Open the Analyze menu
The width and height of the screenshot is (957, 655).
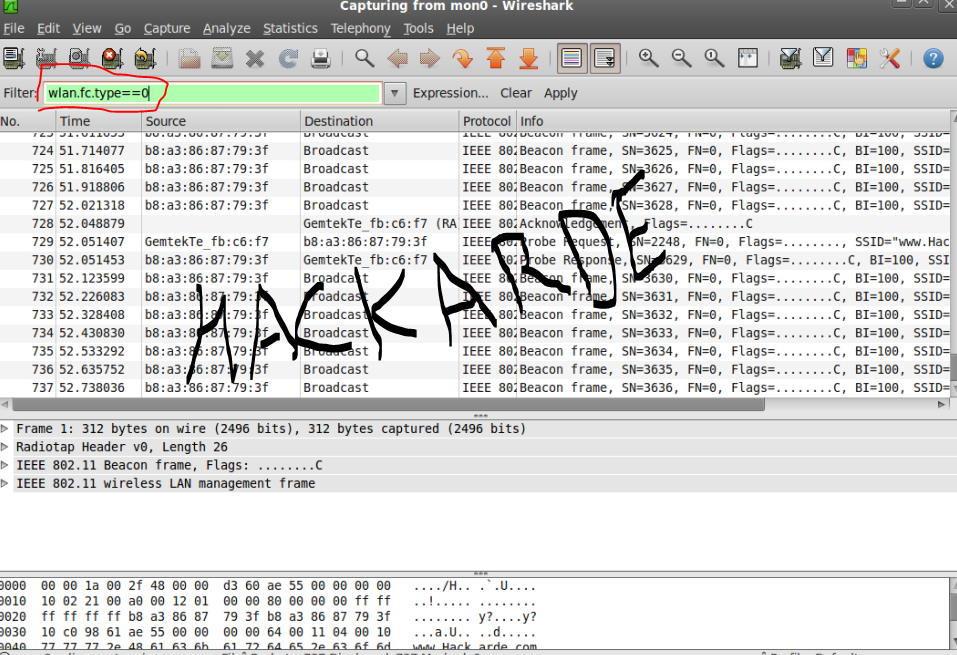point(226,28)
